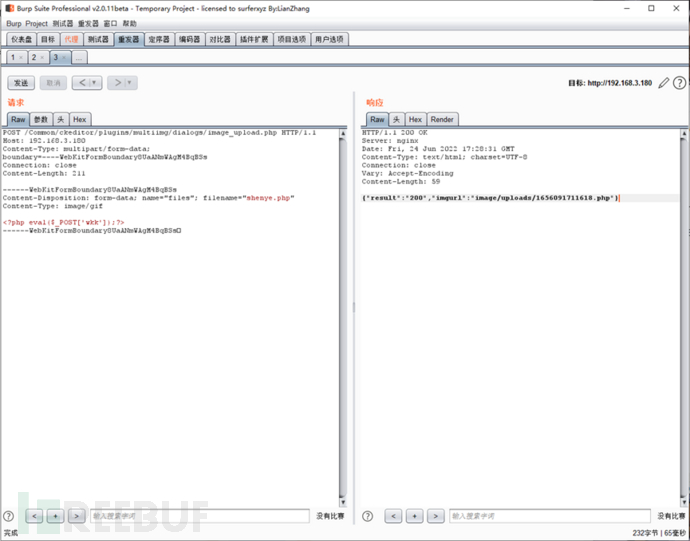Image resolution: width=690 pixels, height=541 pixels.
Task: Switch to the 目标 target tab
Action: coord(48,40)
